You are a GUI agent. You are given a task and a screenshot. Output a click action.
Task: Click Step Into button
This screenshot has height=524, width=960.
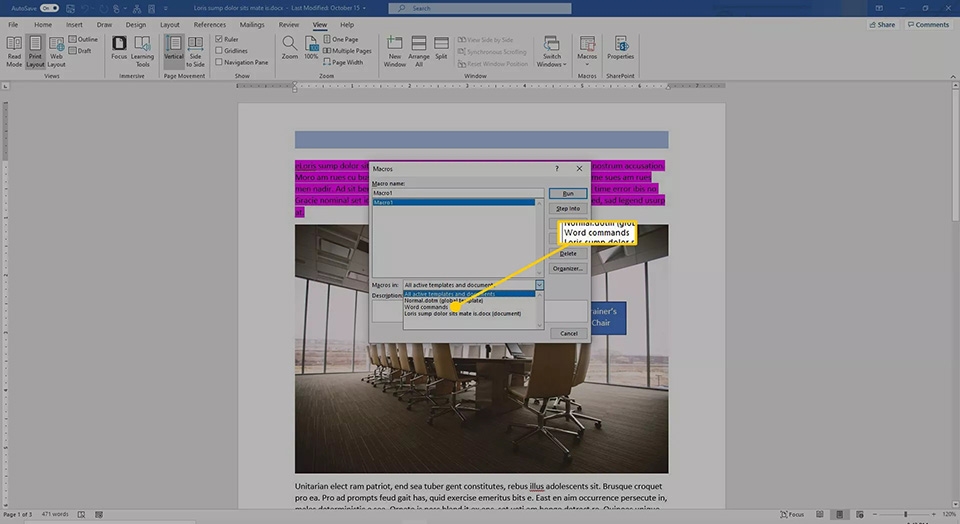tap(568, 209)
